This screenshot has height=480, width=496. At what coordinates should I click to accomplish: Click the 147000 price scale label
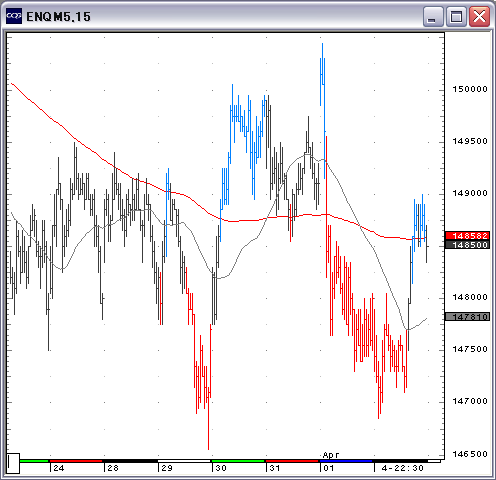pyautogui.click(x=470, y=401)
